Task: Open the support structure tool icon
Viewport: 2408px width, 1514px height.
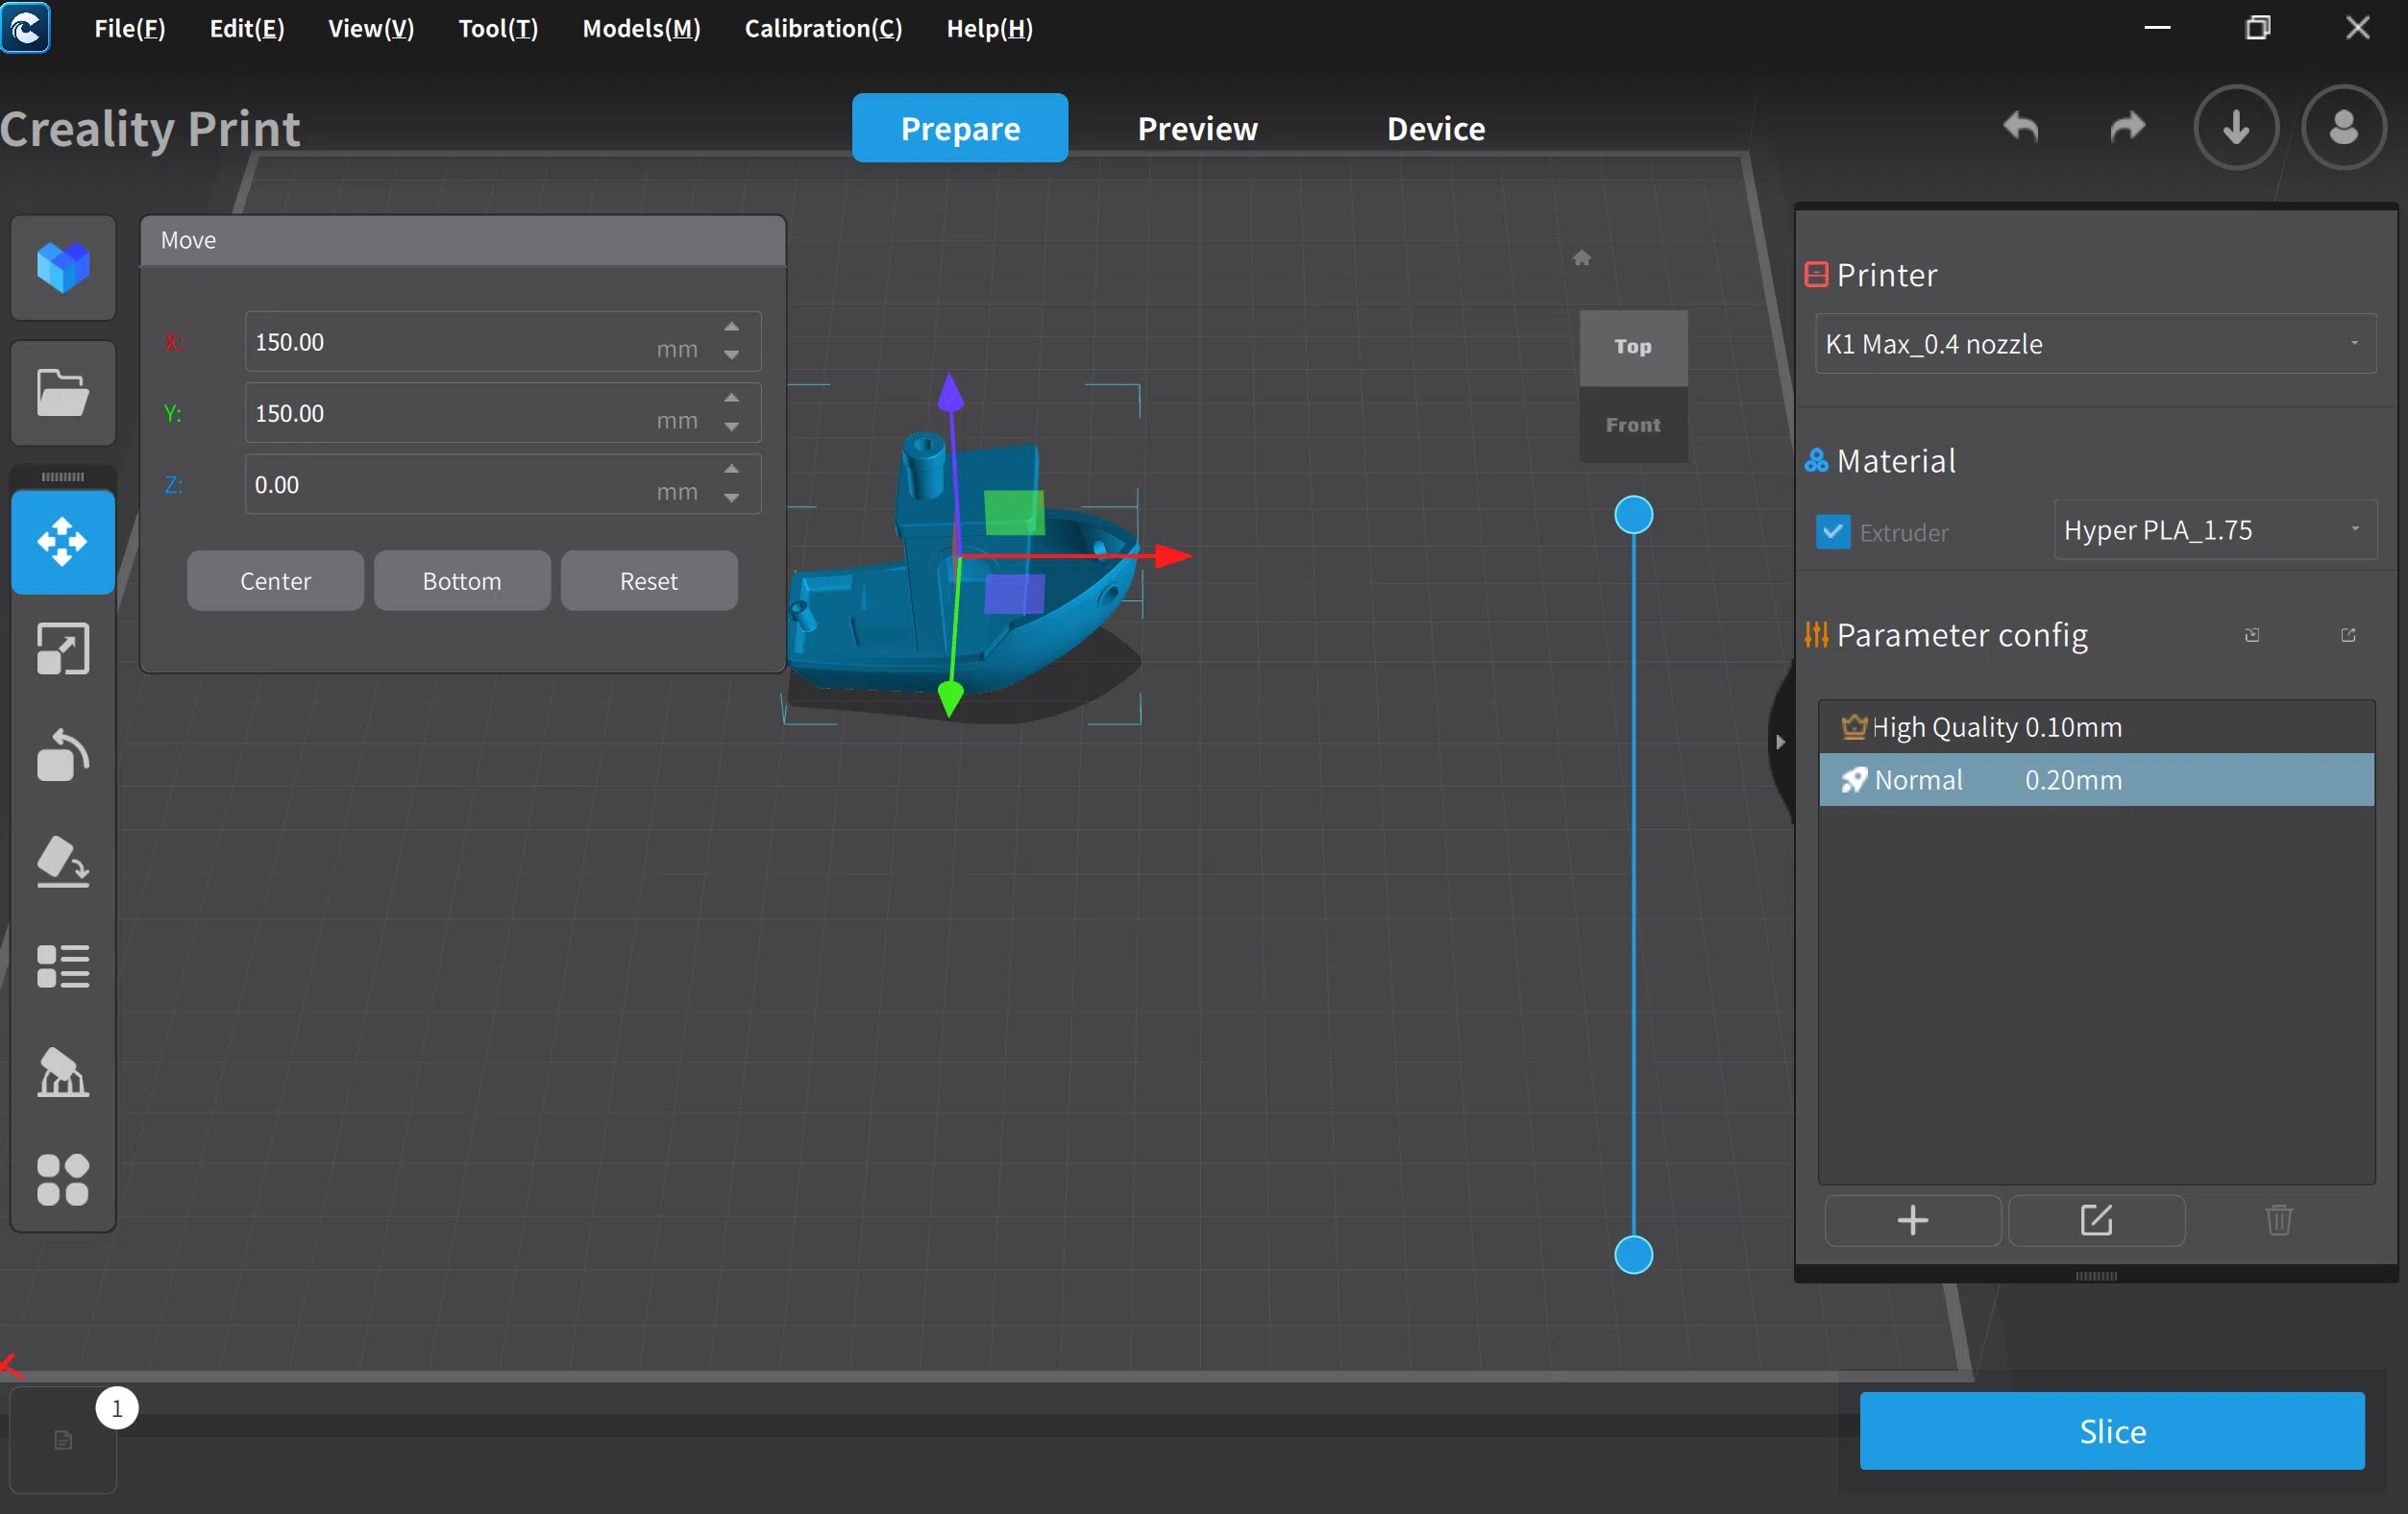Action: tap(63, 1073)
